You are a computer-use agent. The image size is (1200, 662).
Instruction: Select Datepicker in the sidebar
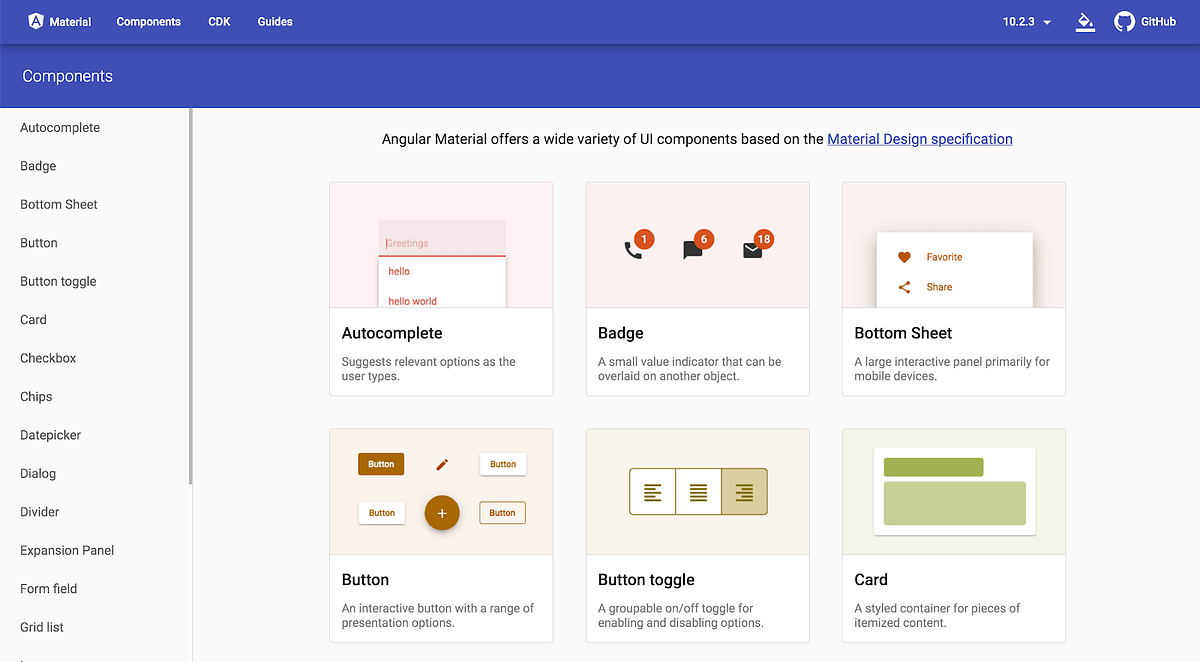pyautogui.click(x=50, y=435)
